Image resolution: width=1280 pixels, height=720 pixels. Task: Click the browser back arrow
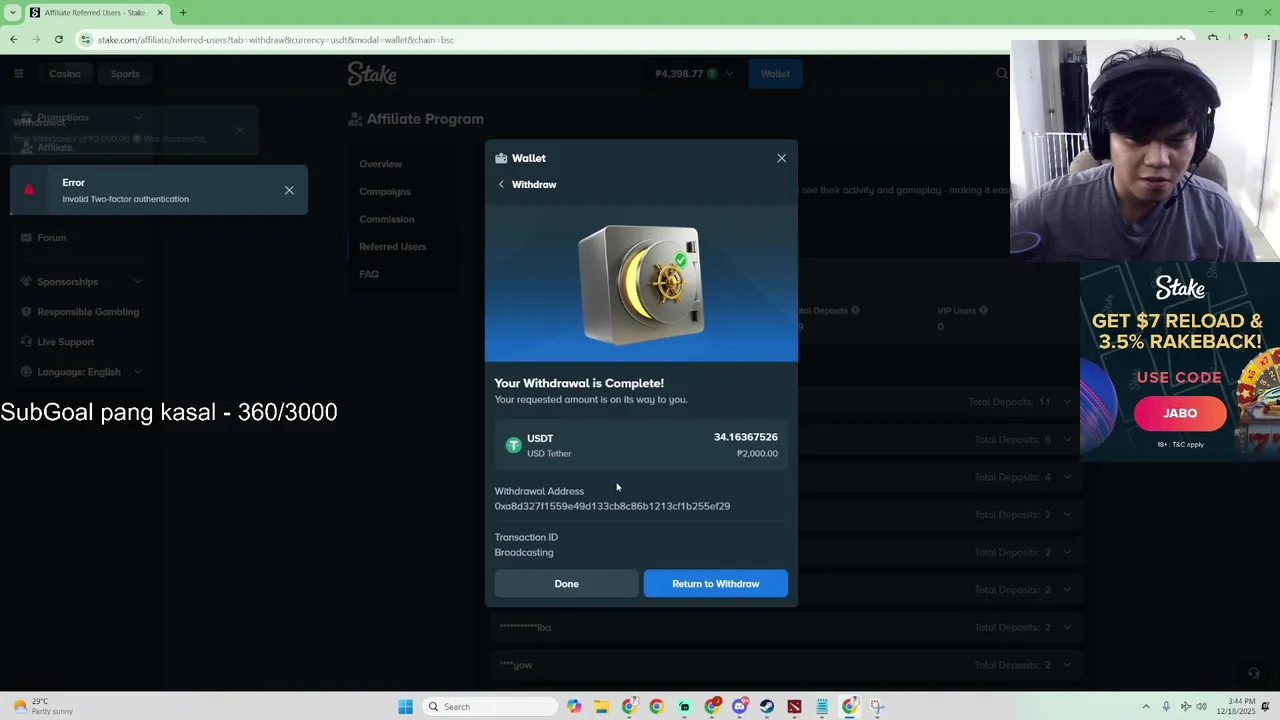click(x=13, y=40)
